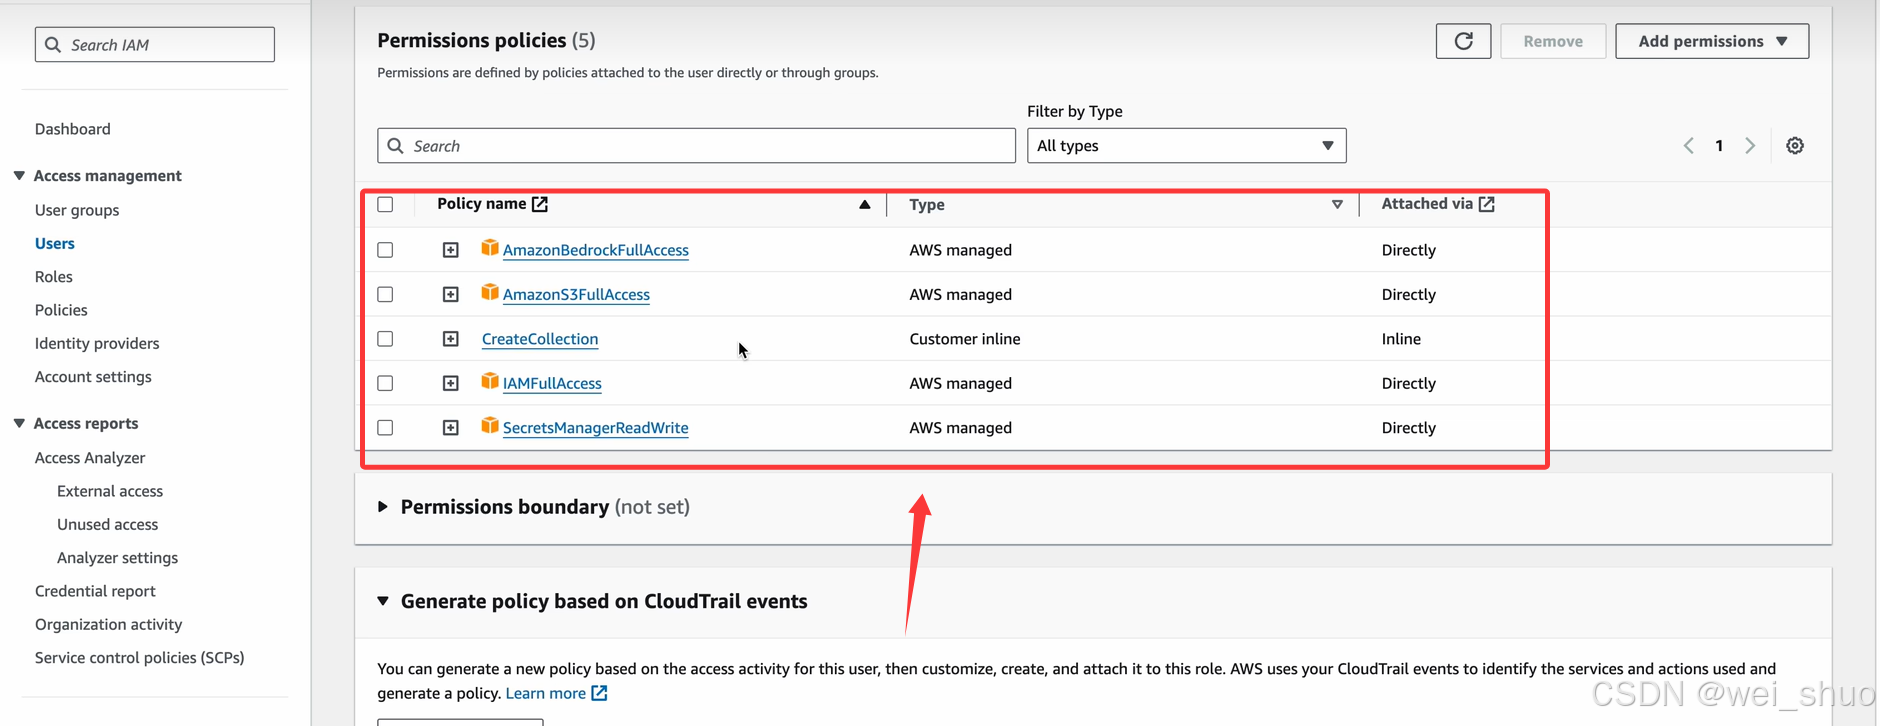The image size is (1880, 726).
Task: Click the AmazonS3FullAccess policy cube icon
Action: (490, 292)
